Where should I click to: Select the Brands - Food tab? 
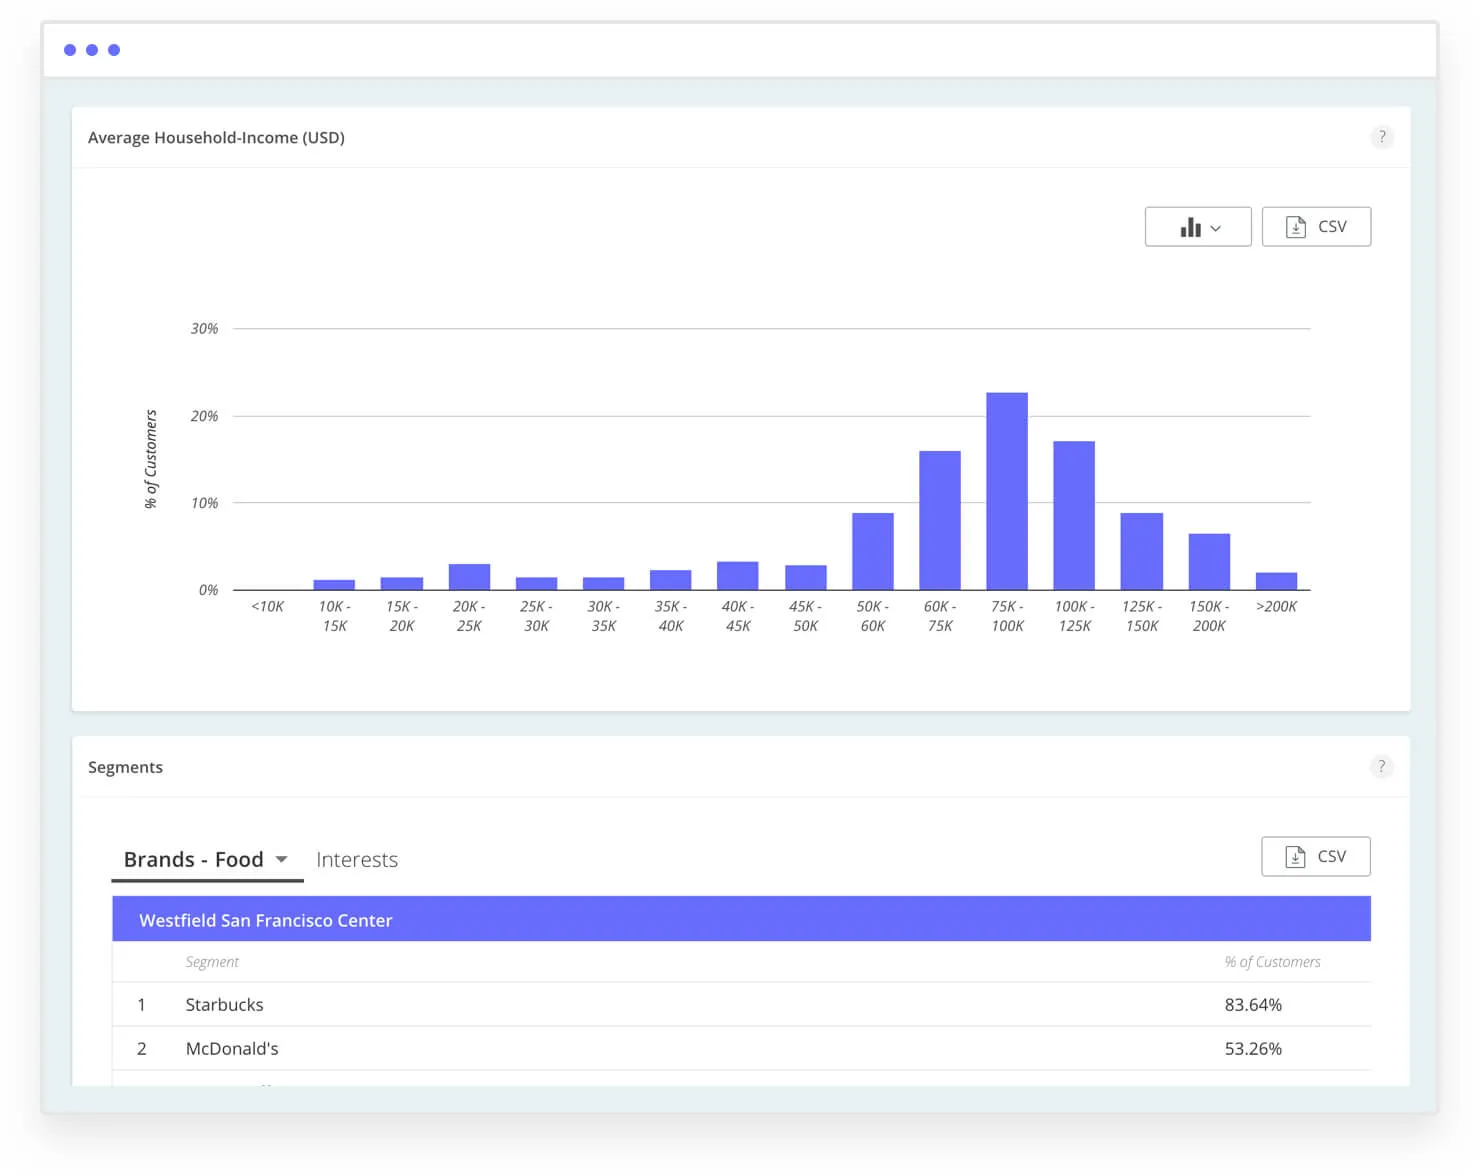tap(193, 859)
